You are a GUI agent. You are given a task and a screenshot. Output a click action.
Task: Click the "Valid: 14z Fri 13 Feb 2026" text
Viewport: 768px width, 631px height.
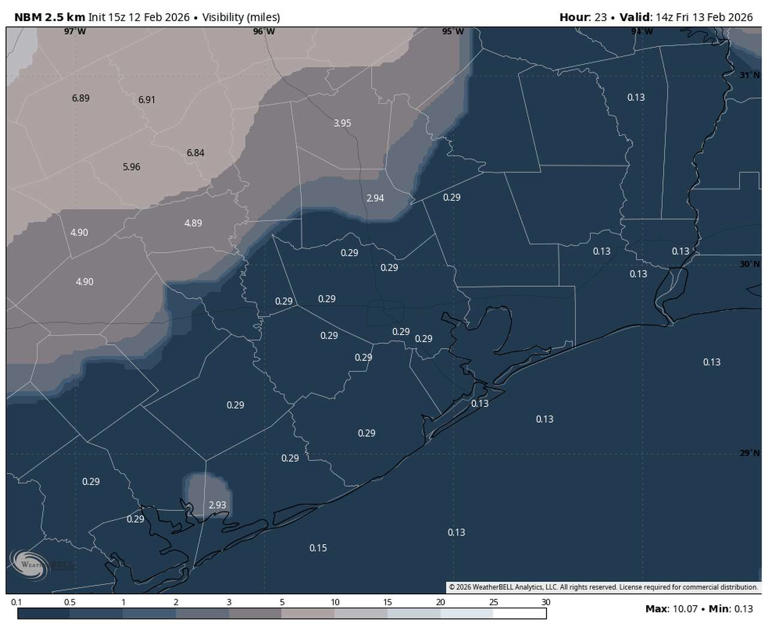click(686, 17)
